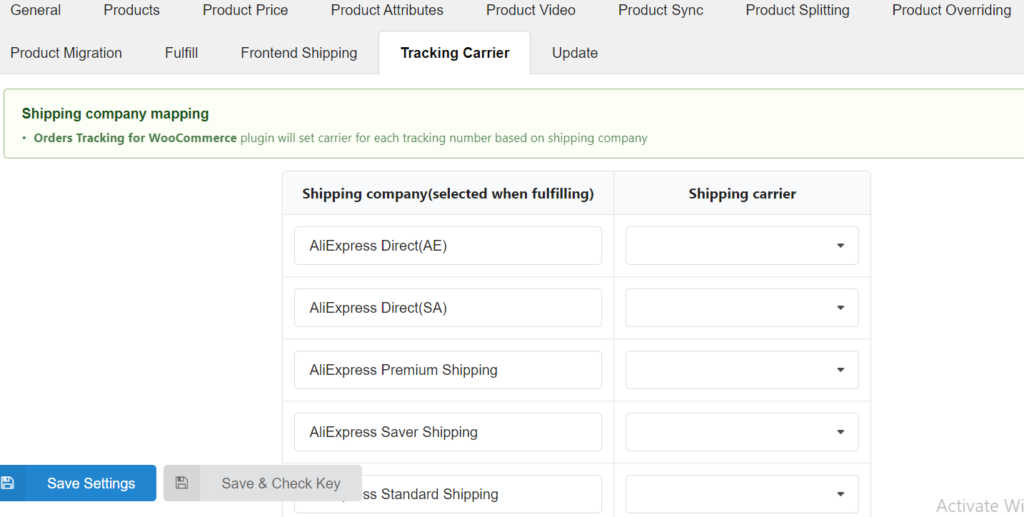Viewport: 1024px width, 517px height.
Task: Open carrier dropdown for Standard Shipping row
Action: (x=742, y=494)
